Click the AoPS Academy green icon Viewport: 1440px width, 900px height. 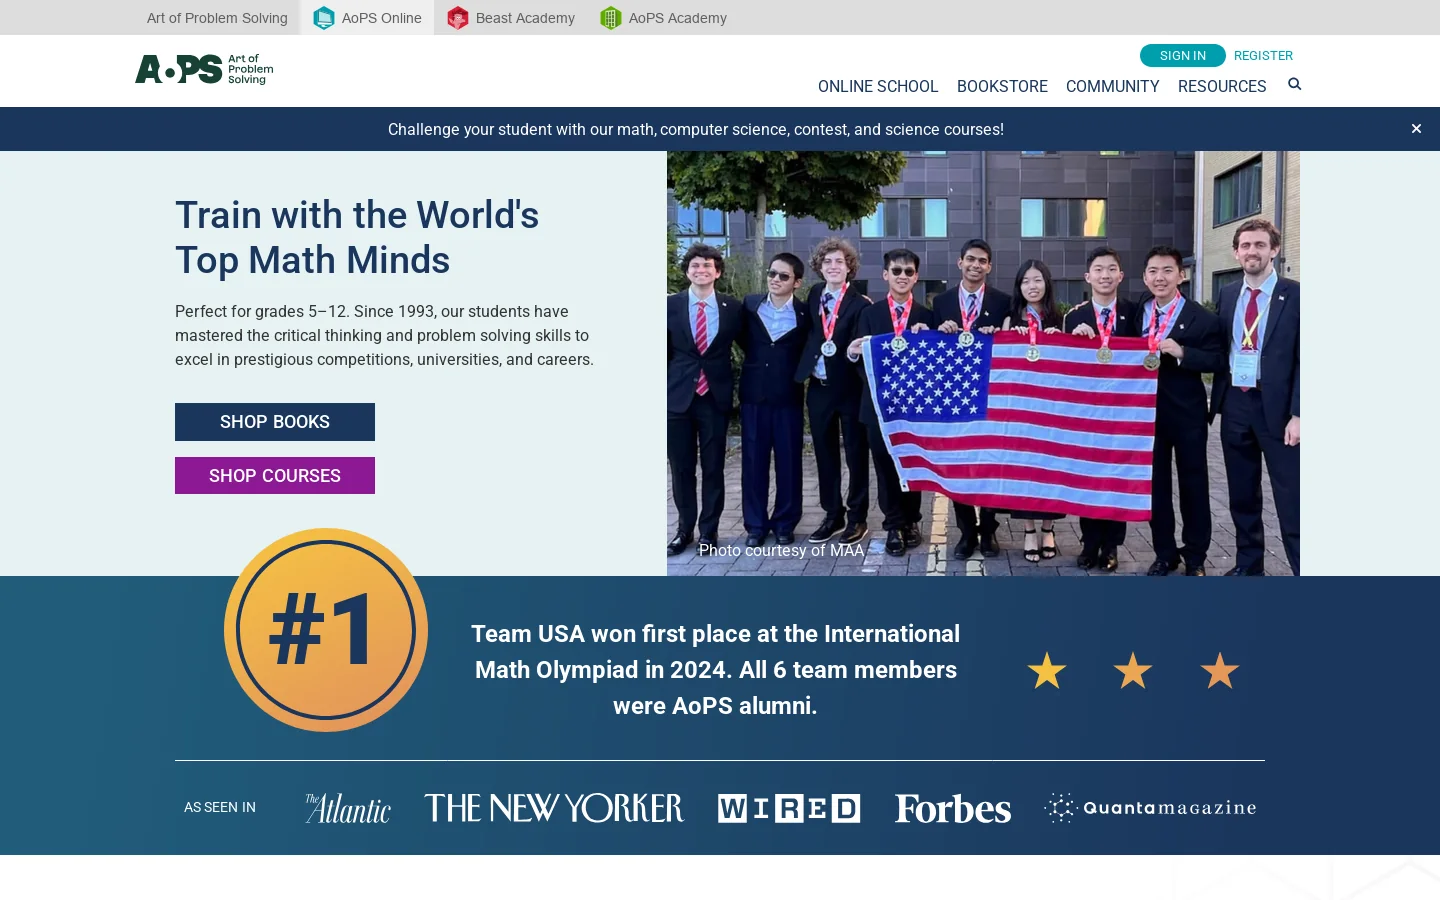[x=611, y=18]
